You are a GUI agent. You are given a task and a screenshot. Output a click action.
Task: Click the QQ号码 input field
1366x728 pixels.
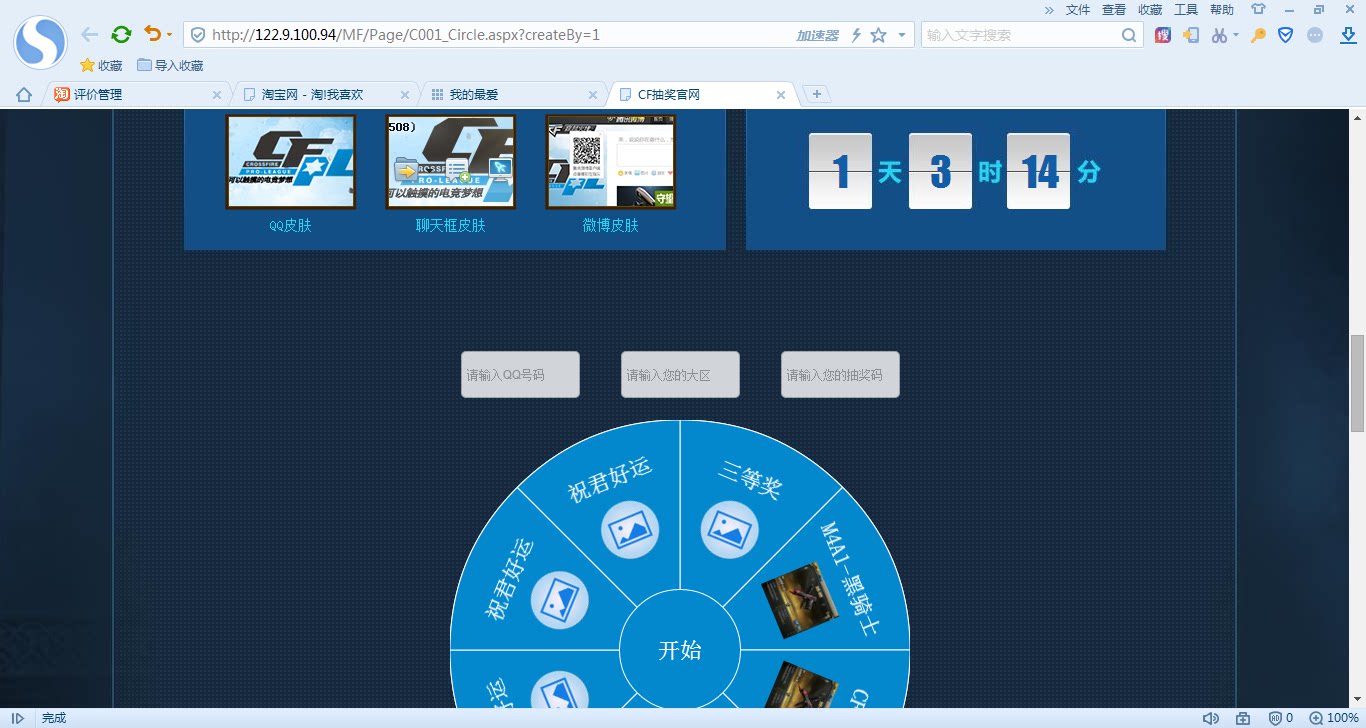pos(520,373)
